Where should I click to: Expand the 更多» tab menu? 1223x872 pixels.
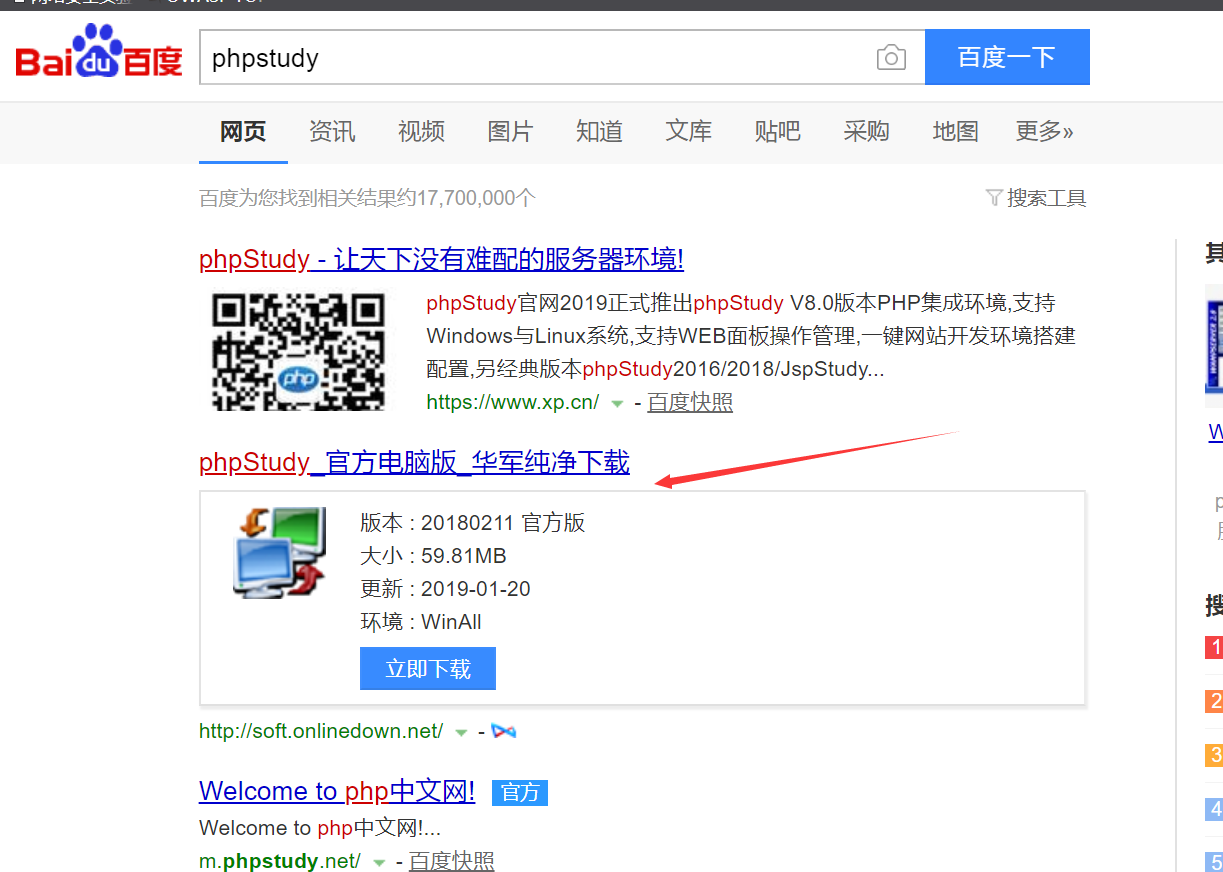[1044, 131]
